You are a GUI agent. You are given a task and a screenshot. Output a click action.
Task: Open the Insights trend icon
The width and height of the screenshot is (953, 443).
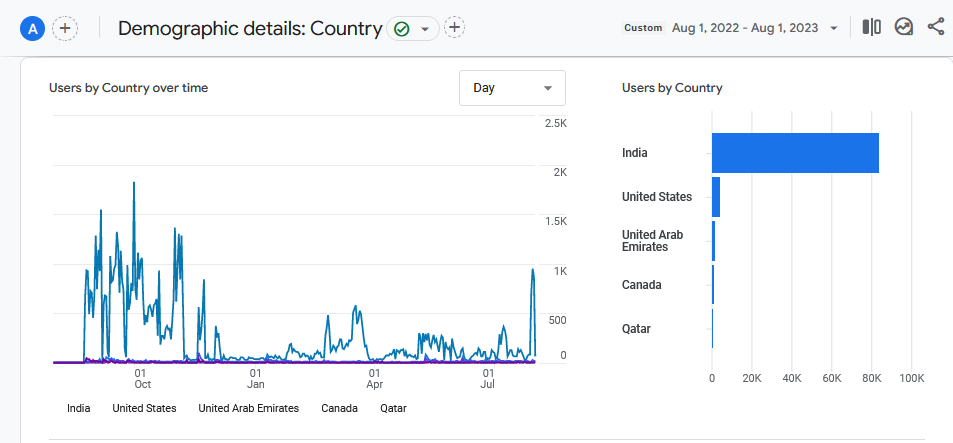[x=904, y=28]
